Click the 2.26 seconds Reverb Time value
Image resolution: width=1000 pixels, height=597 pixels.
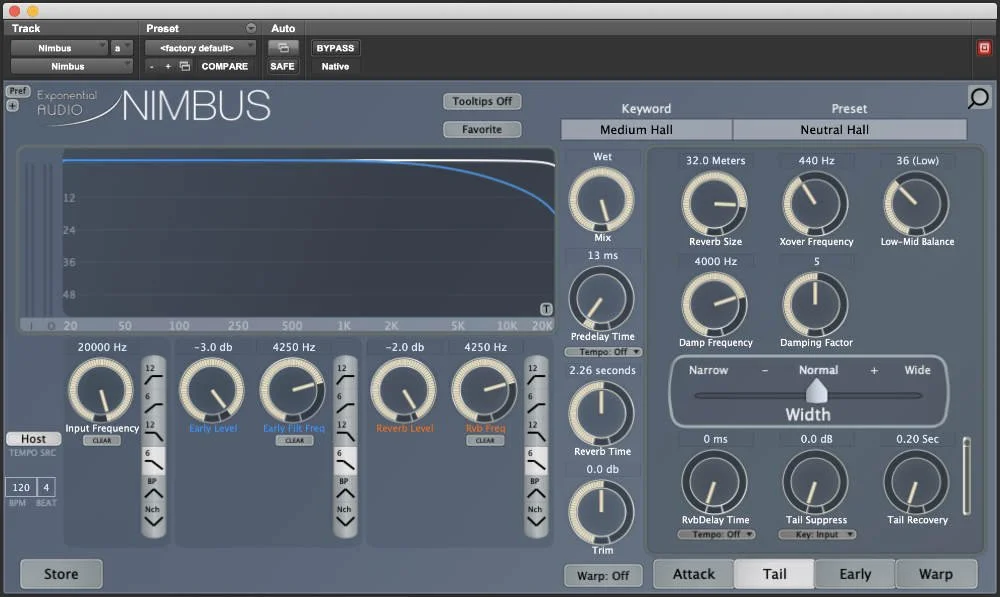coord(603,370)
